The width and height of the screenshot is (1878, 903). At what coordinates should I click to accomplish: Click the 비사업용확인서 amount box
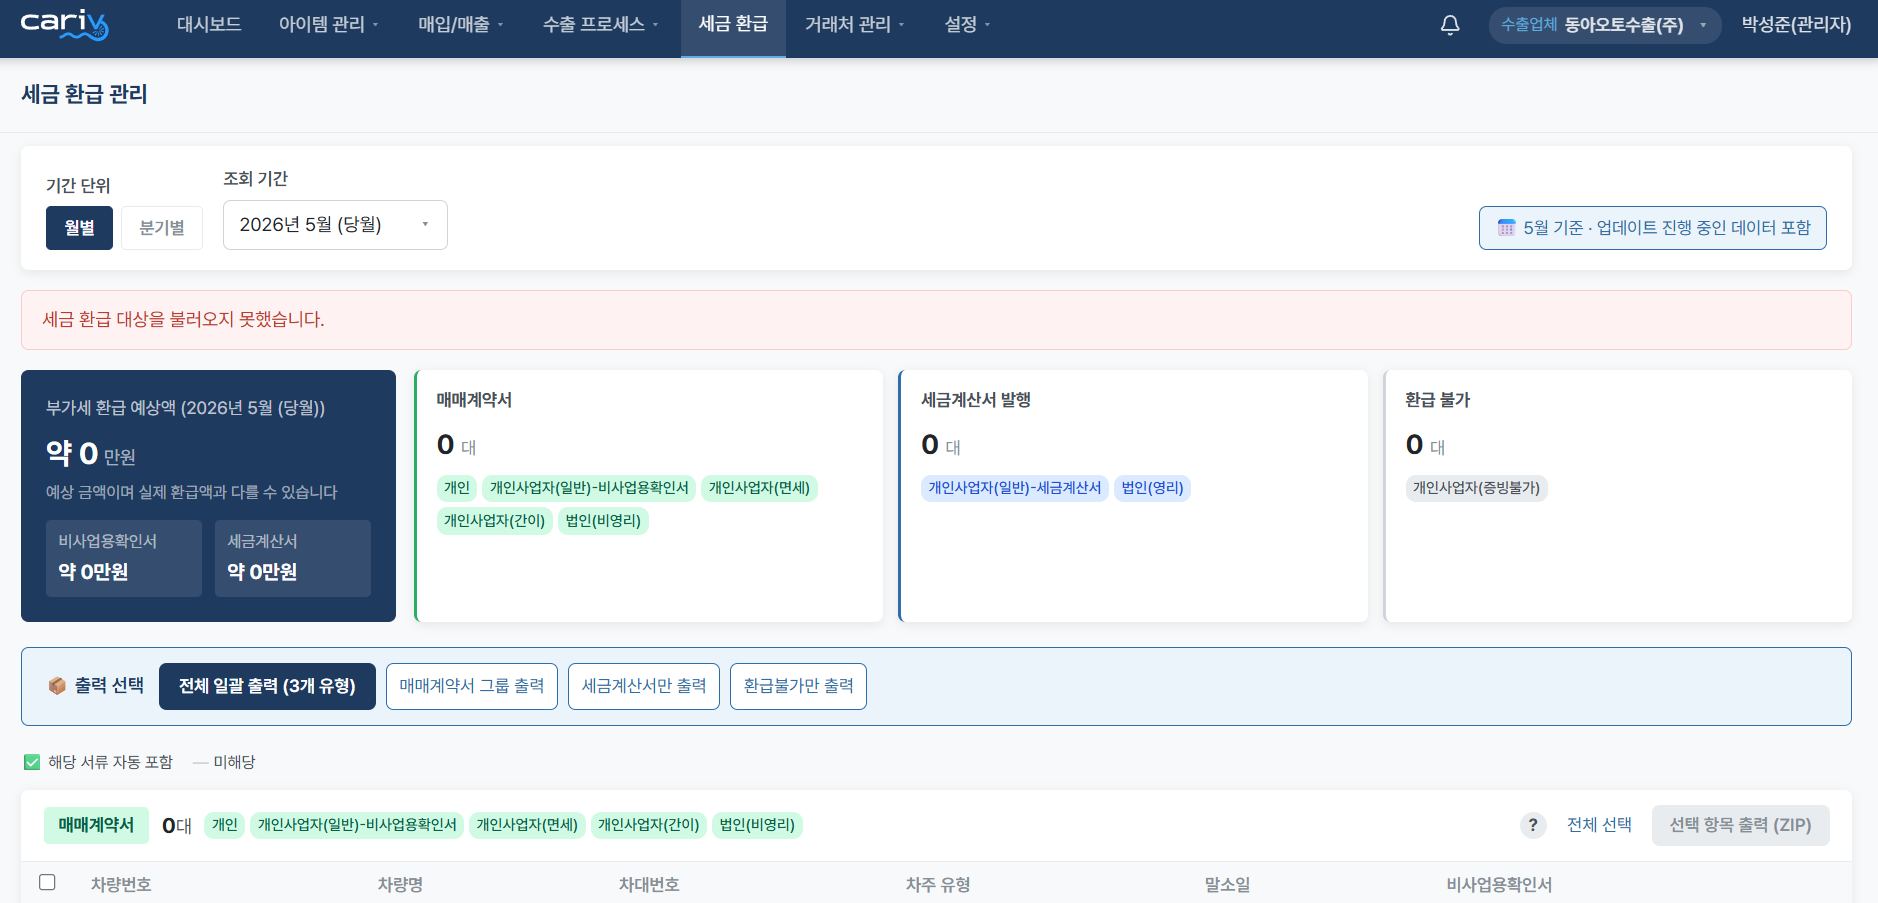(124, 558)
